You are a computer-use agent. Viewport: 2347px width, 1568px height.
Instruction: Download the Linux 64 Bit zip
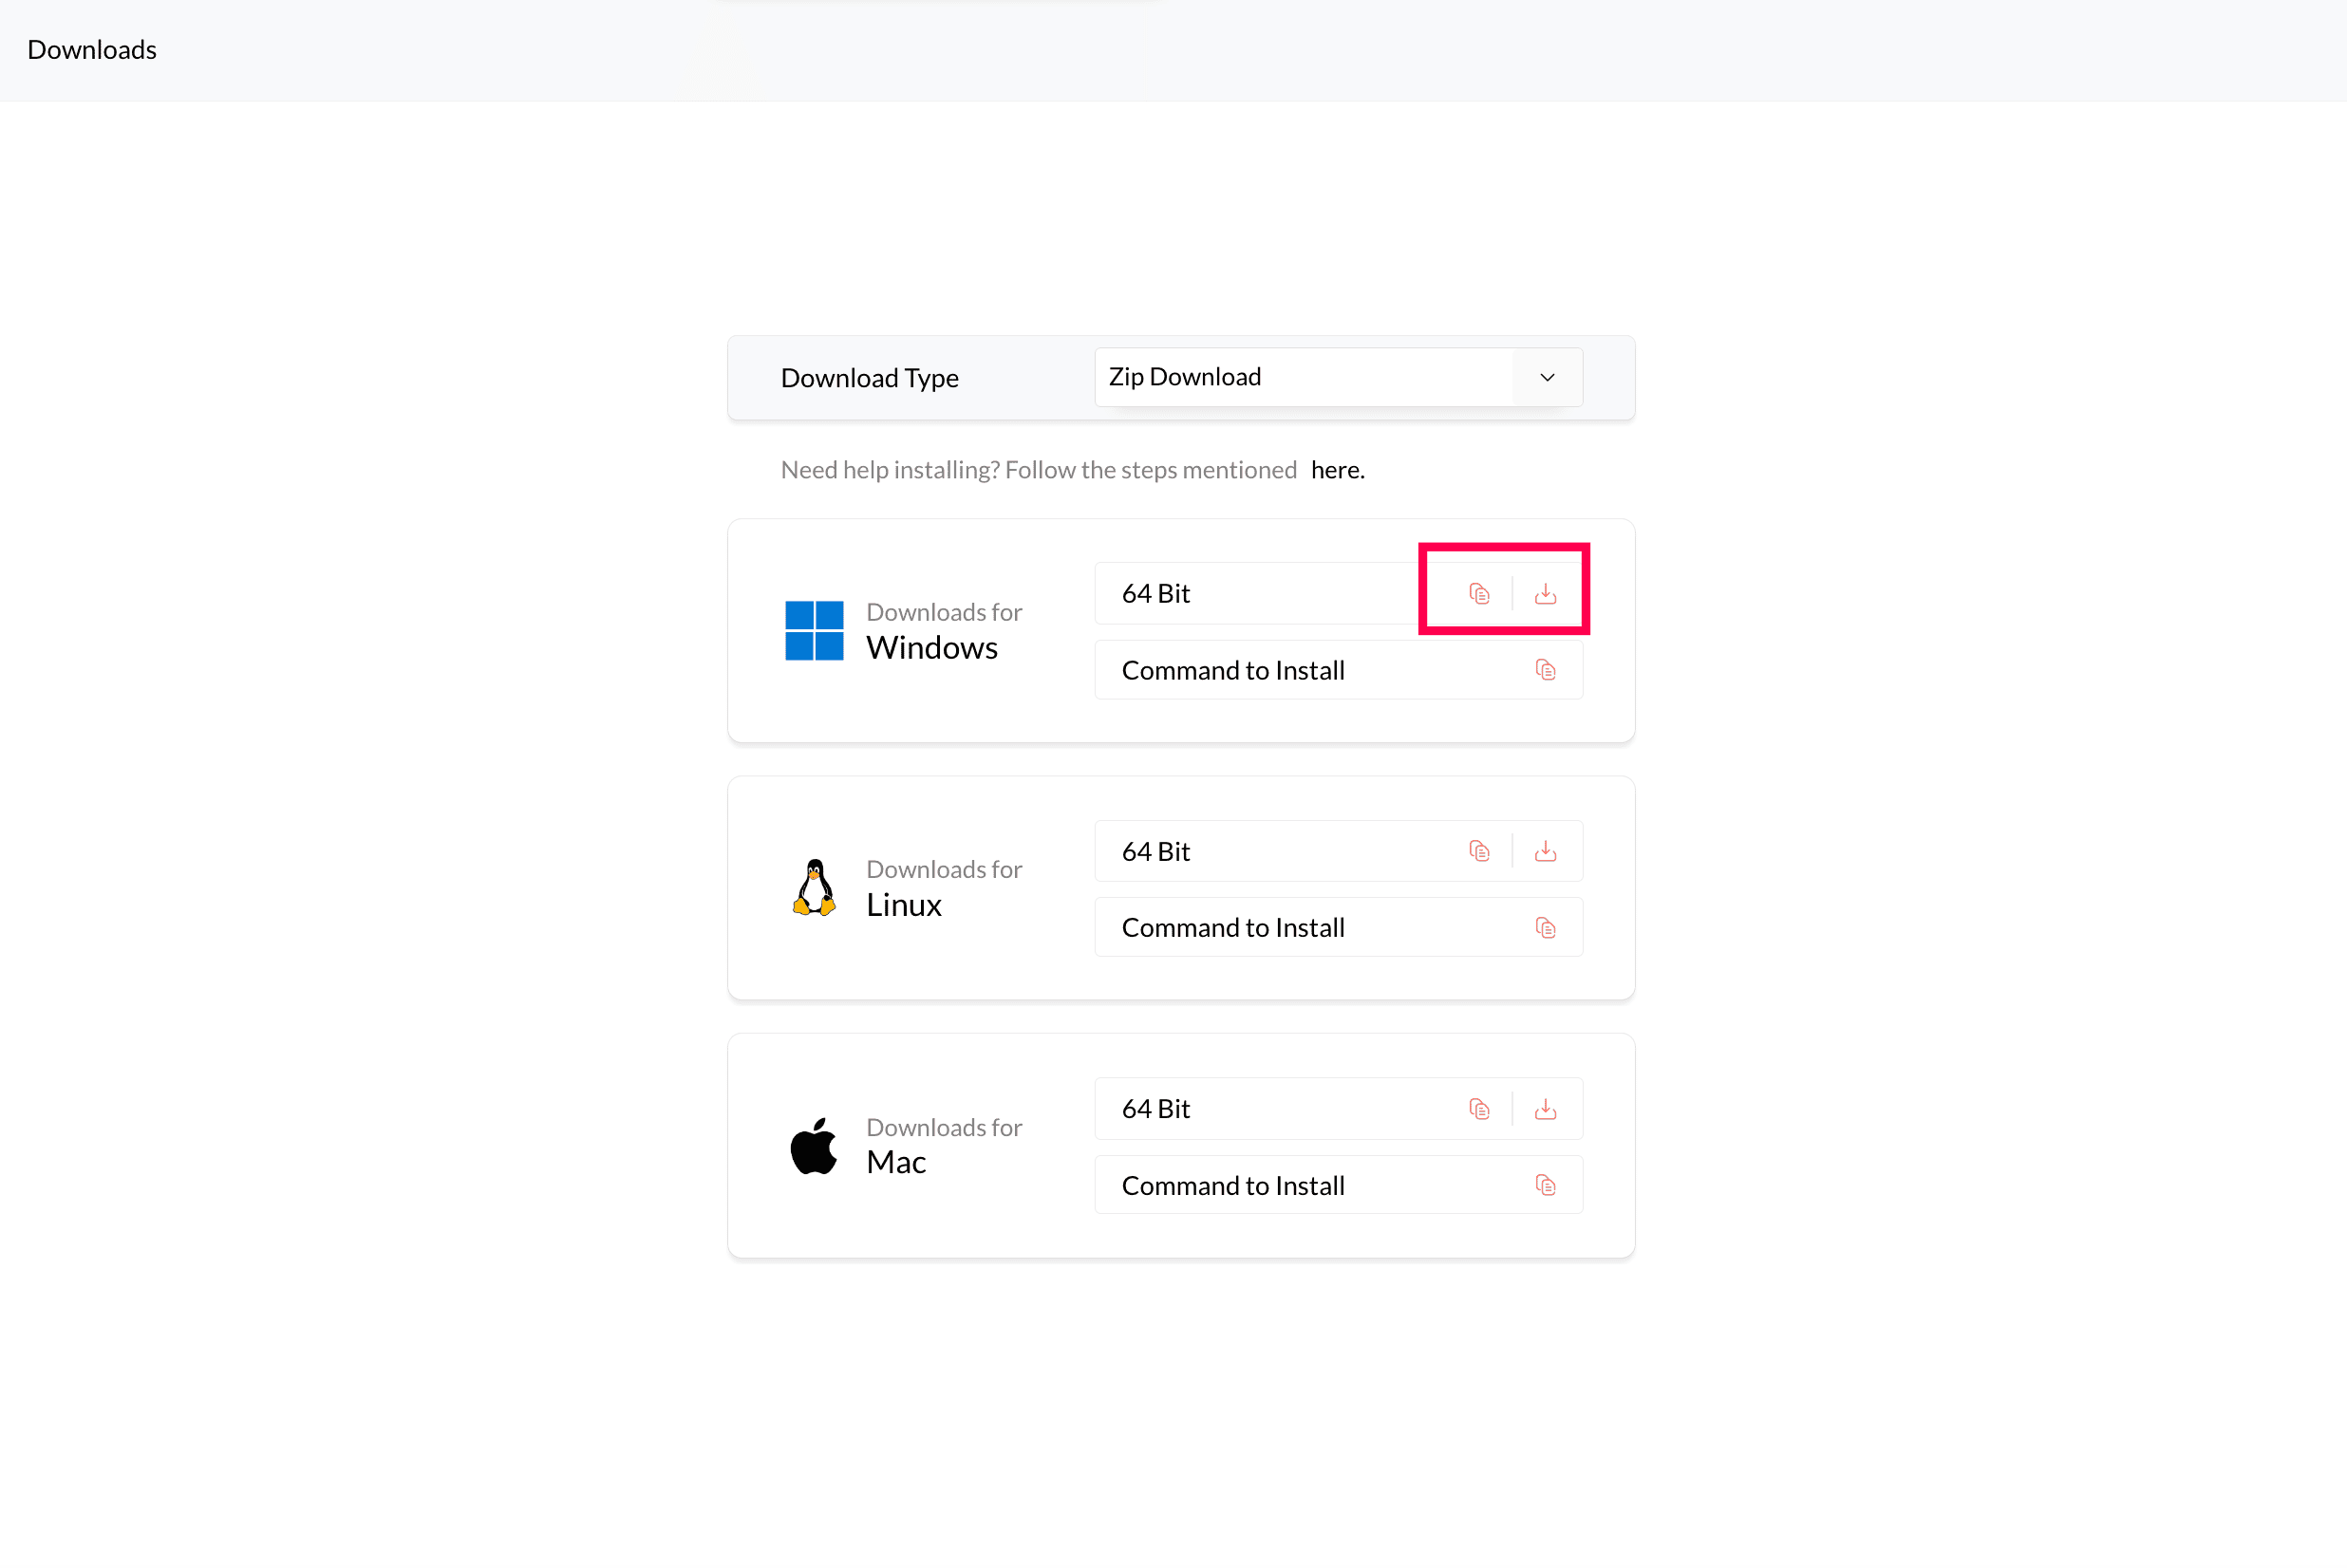pos(1545,851)
